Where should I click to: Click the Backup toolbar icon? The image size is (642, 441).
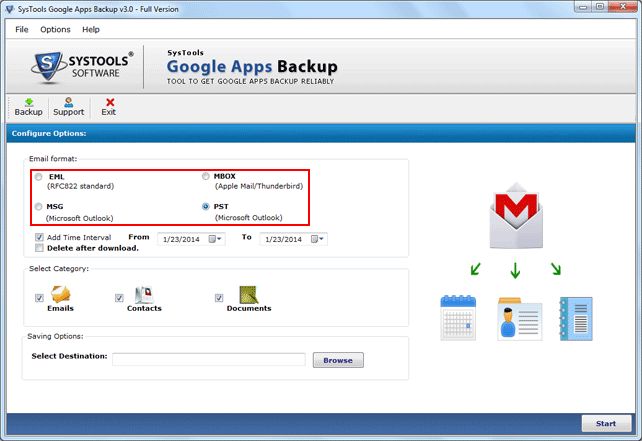pos(28,106)
